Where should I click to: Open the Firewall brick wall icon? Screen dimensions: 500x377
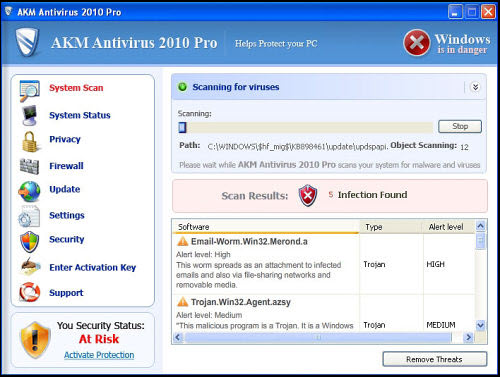coord(29,166)
